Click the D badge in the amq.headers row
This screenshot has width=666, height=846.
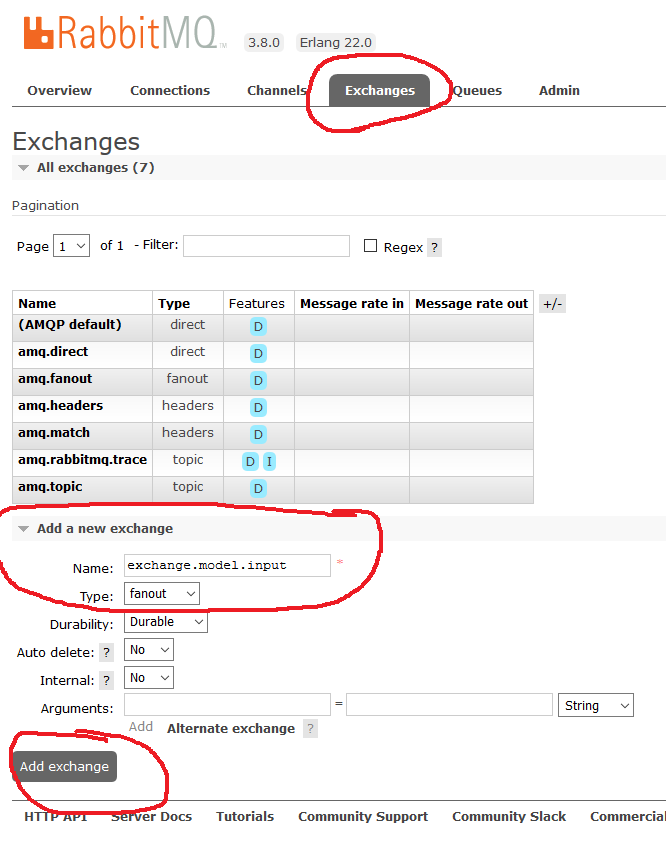pos(258,407)
